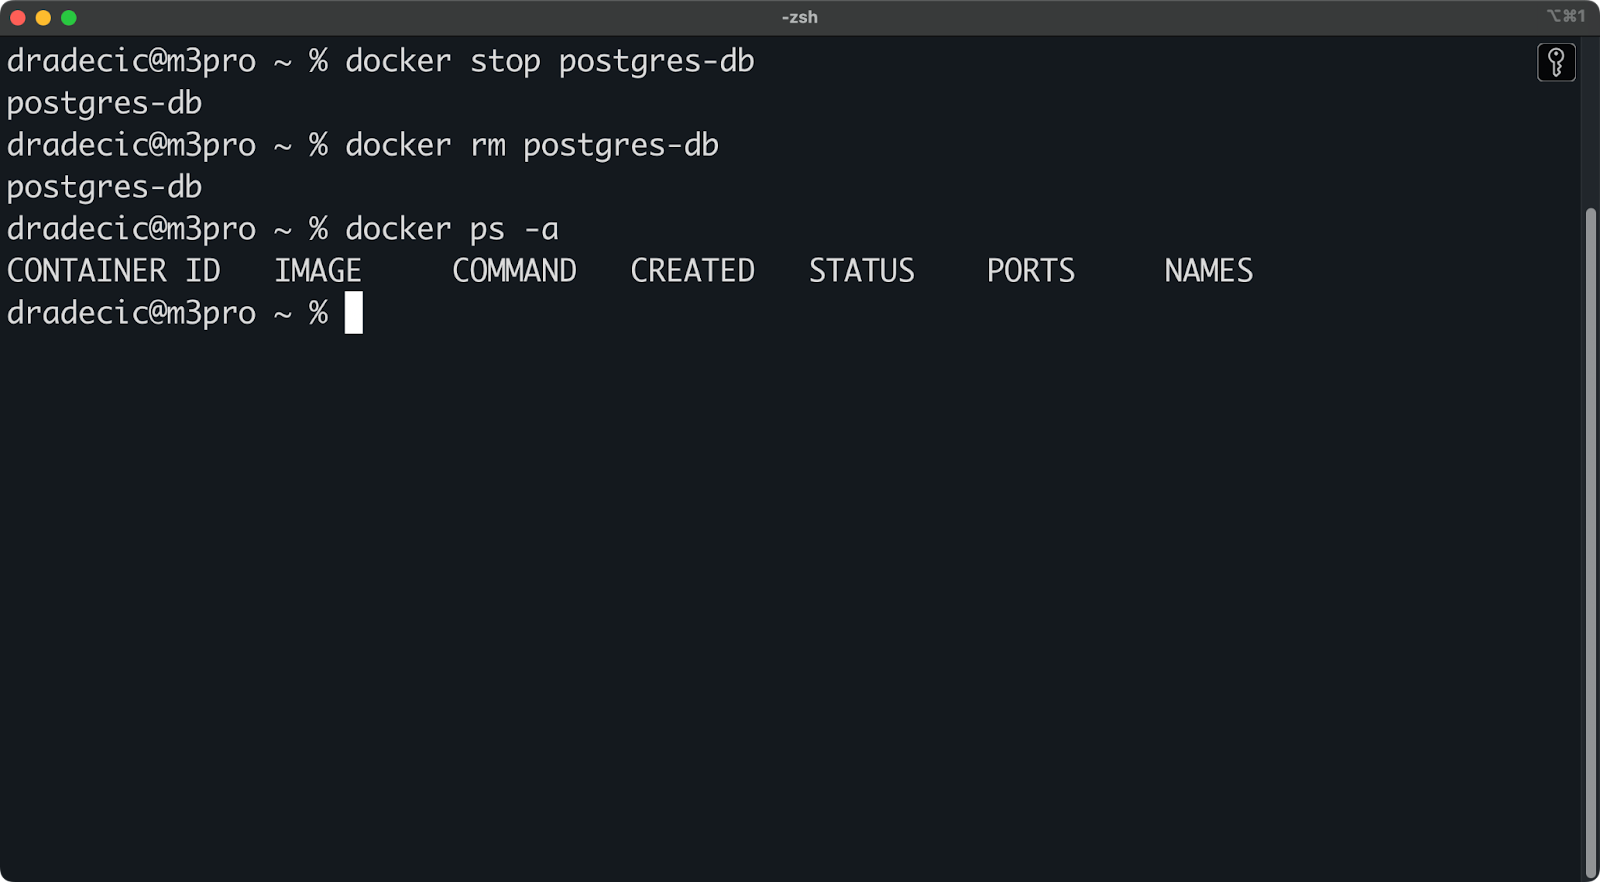The width and height of the screenshot is (1600, 882).
Task: Click the vertical scrollbar thumb
Action: [1590, 543]
